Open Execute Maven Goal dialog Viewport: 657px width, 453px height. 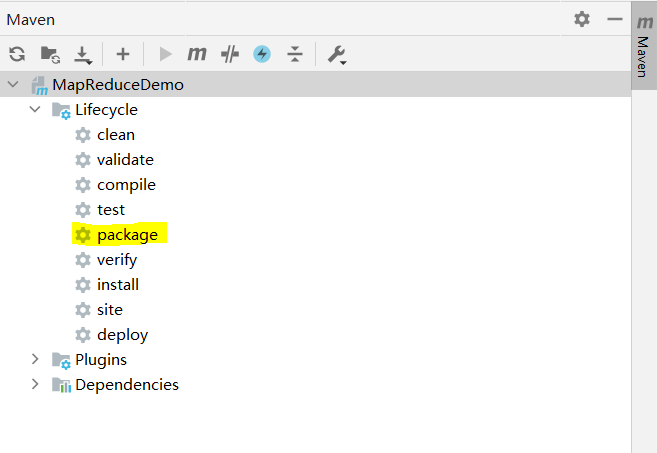(197, 54)
